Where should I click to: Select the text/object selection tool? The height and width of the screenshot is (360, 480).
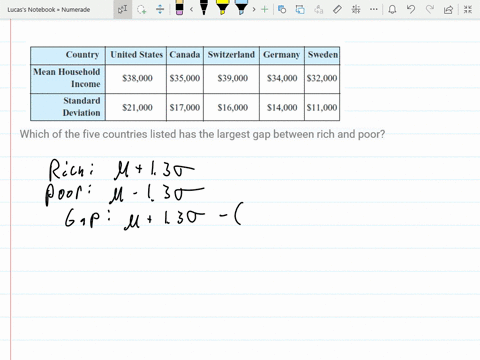click(122, 9)
